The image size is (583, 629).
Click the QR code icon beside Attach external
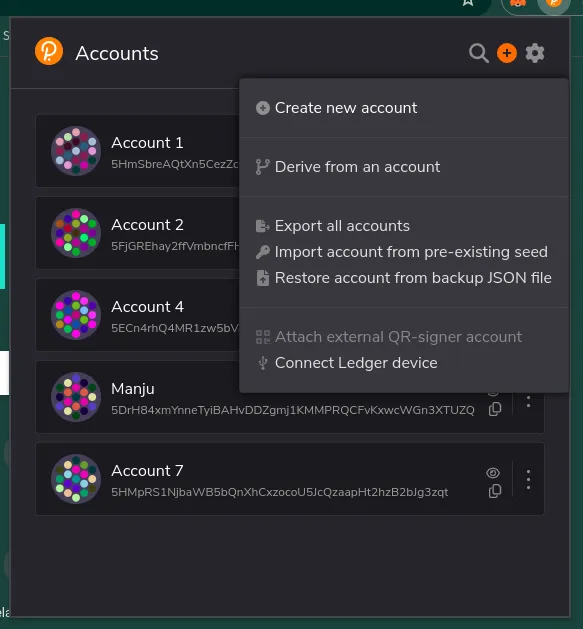263,337
